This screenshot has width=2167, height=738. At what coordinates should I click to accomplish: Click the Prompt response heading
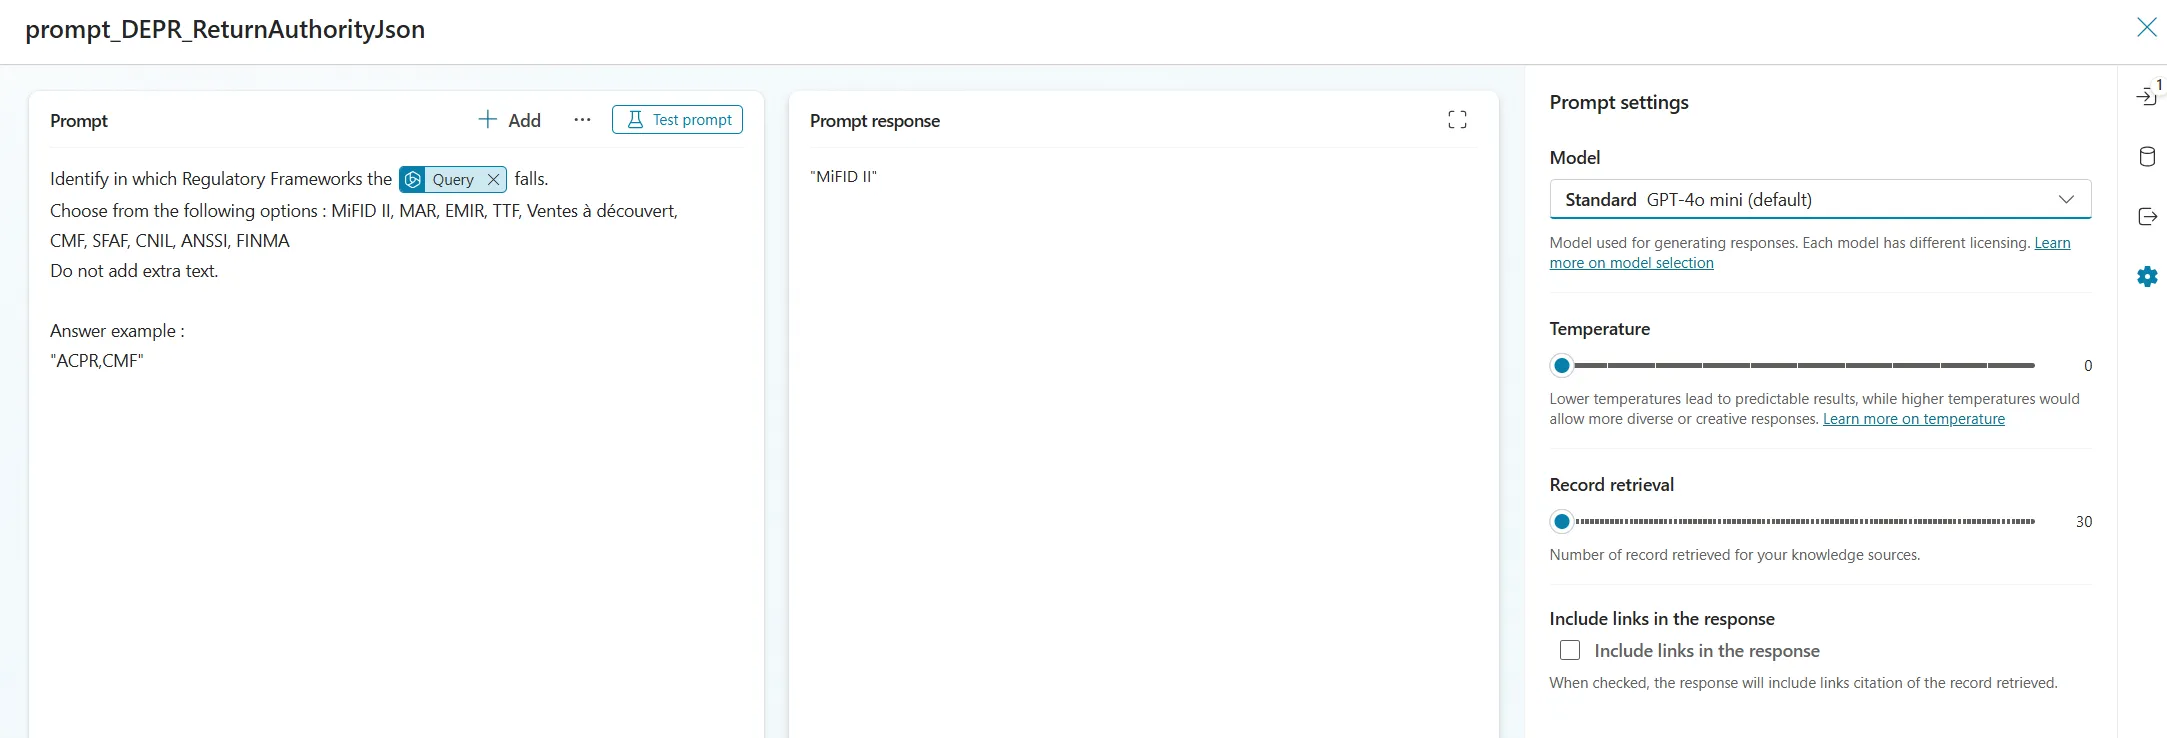click(875, 121)
